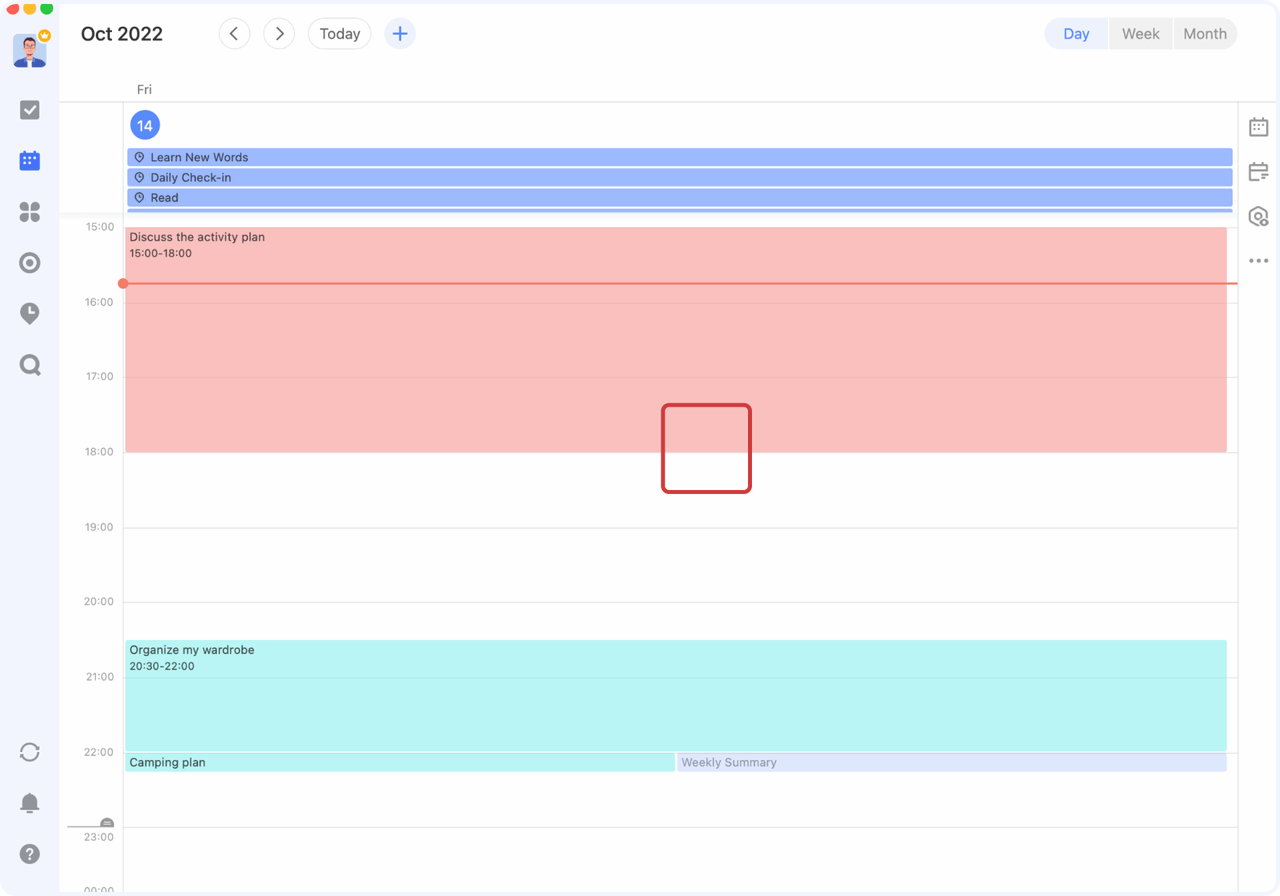This screenshot has height=896, width=1280.
Task: Click location pin icon on Learn New Words
Action: 140,157
